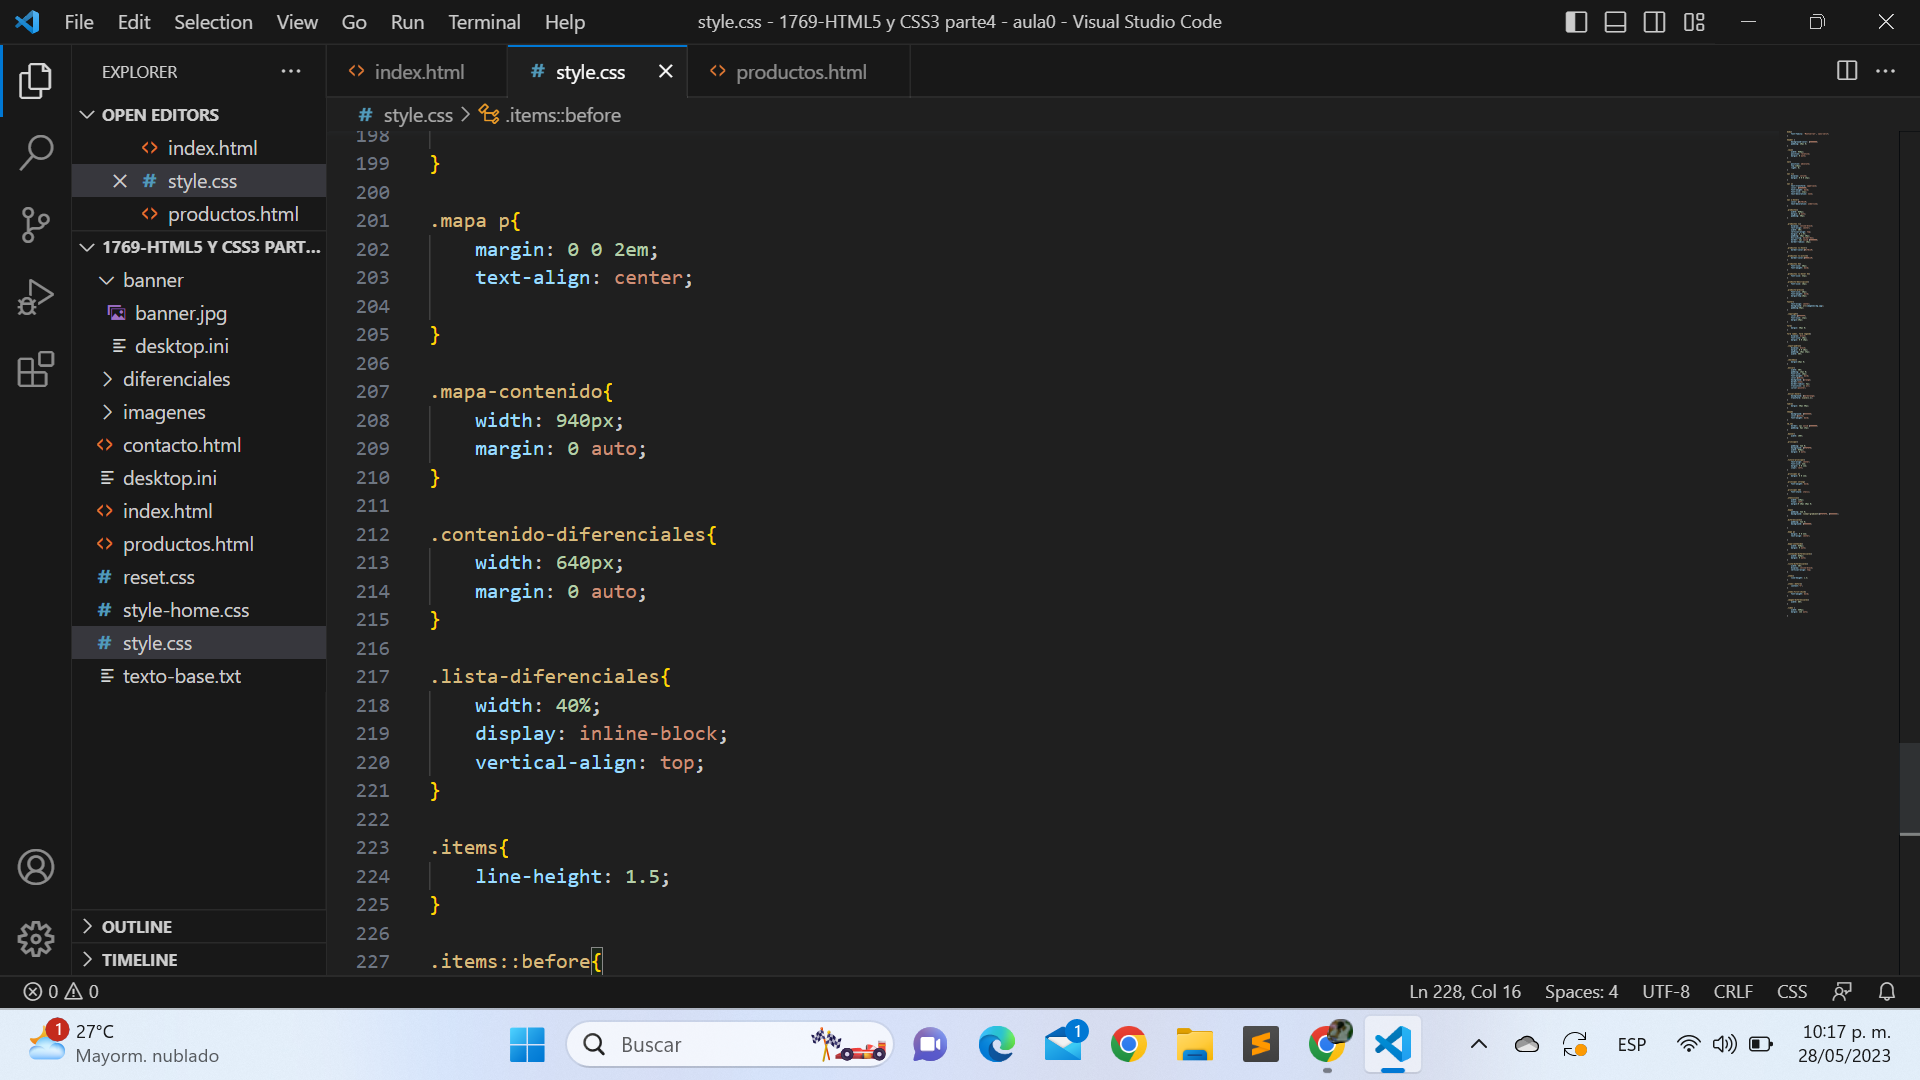Open Google Chrome from taskbar
1920x1080 pixels.
tap(1128, 1045)
